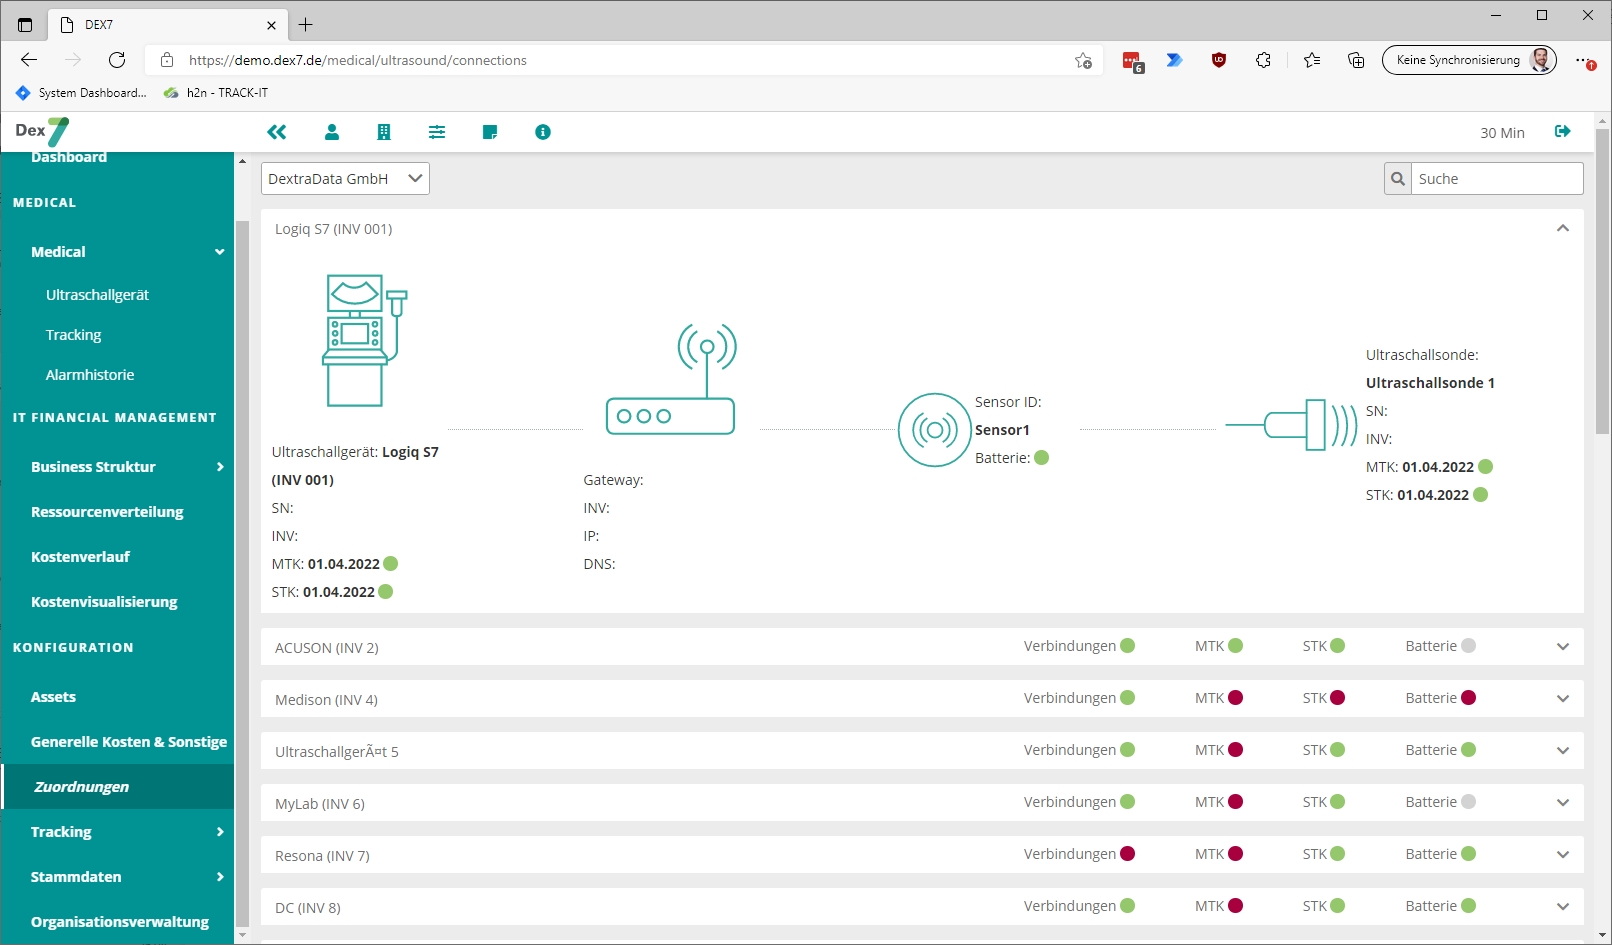The height and width of the screenshot is (945, 1612).
Task: Focus the browser address bar
Action: 626,60
